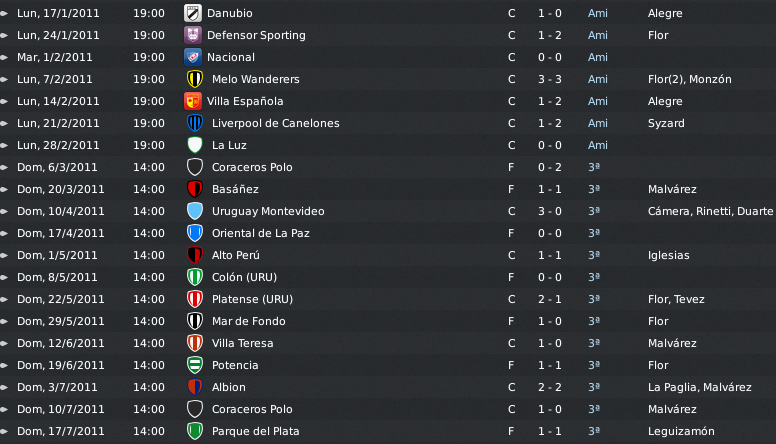Viewport: 776px width, 444px height.
Task: Select the Alto Perú team name
Action: click(236, 255)
